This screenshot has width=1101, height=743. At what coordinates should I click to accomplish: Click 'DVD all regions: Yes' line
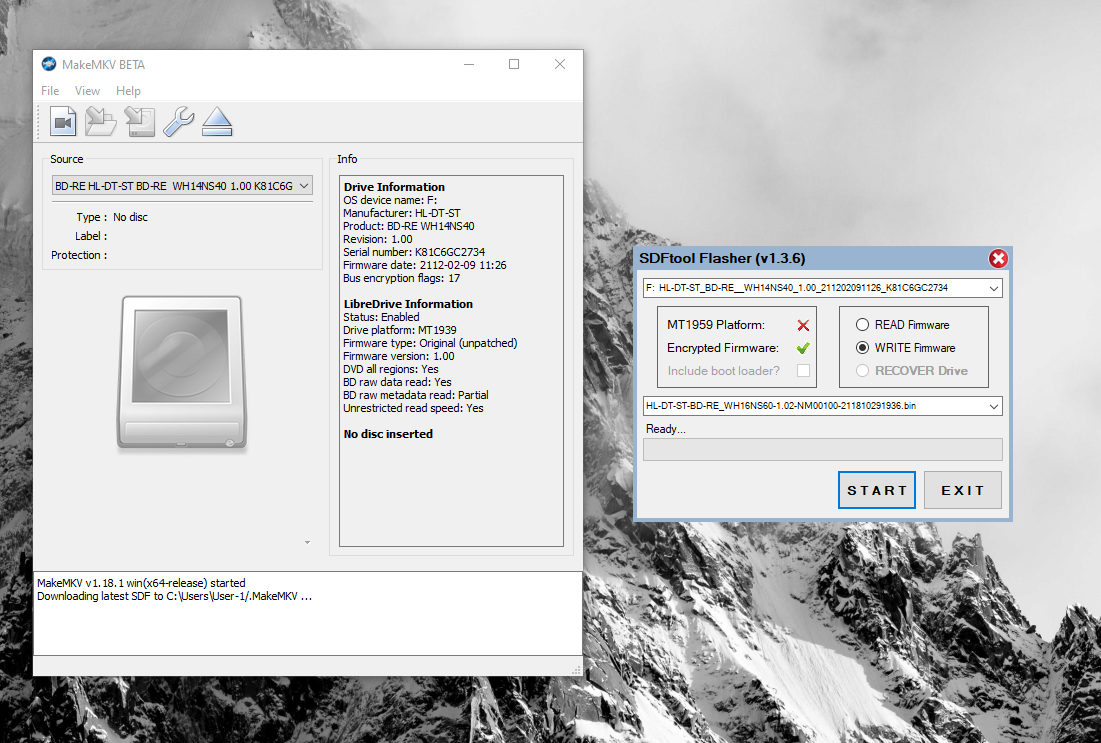(x=390, y=369)
